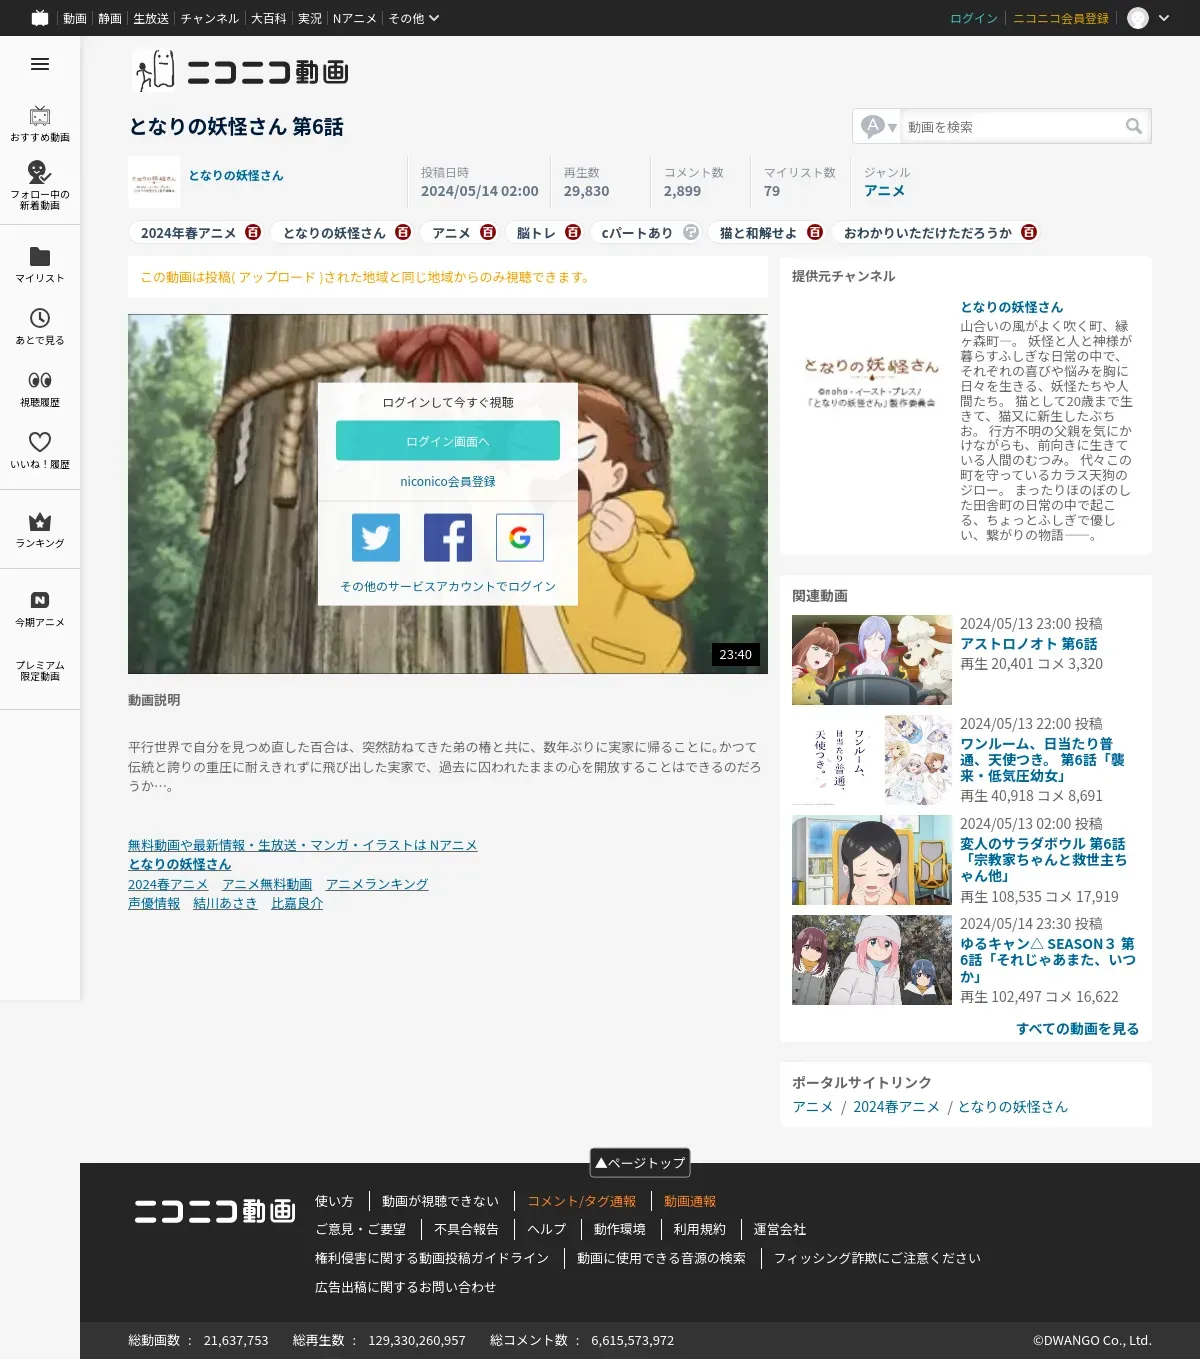Screen dimensions: 1200x1359
Task: Click the ニコニコ動画 footer logo
Action: click(215, 1211)
